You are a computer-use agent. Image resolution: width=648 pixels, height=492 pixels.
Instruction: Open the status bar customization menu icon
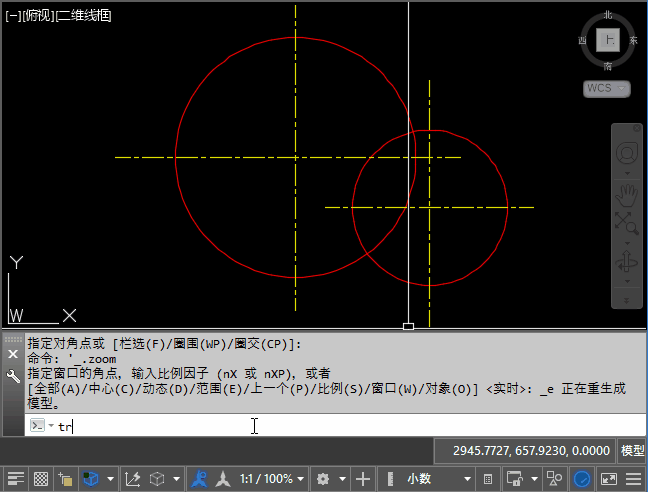tap(633, 479)
